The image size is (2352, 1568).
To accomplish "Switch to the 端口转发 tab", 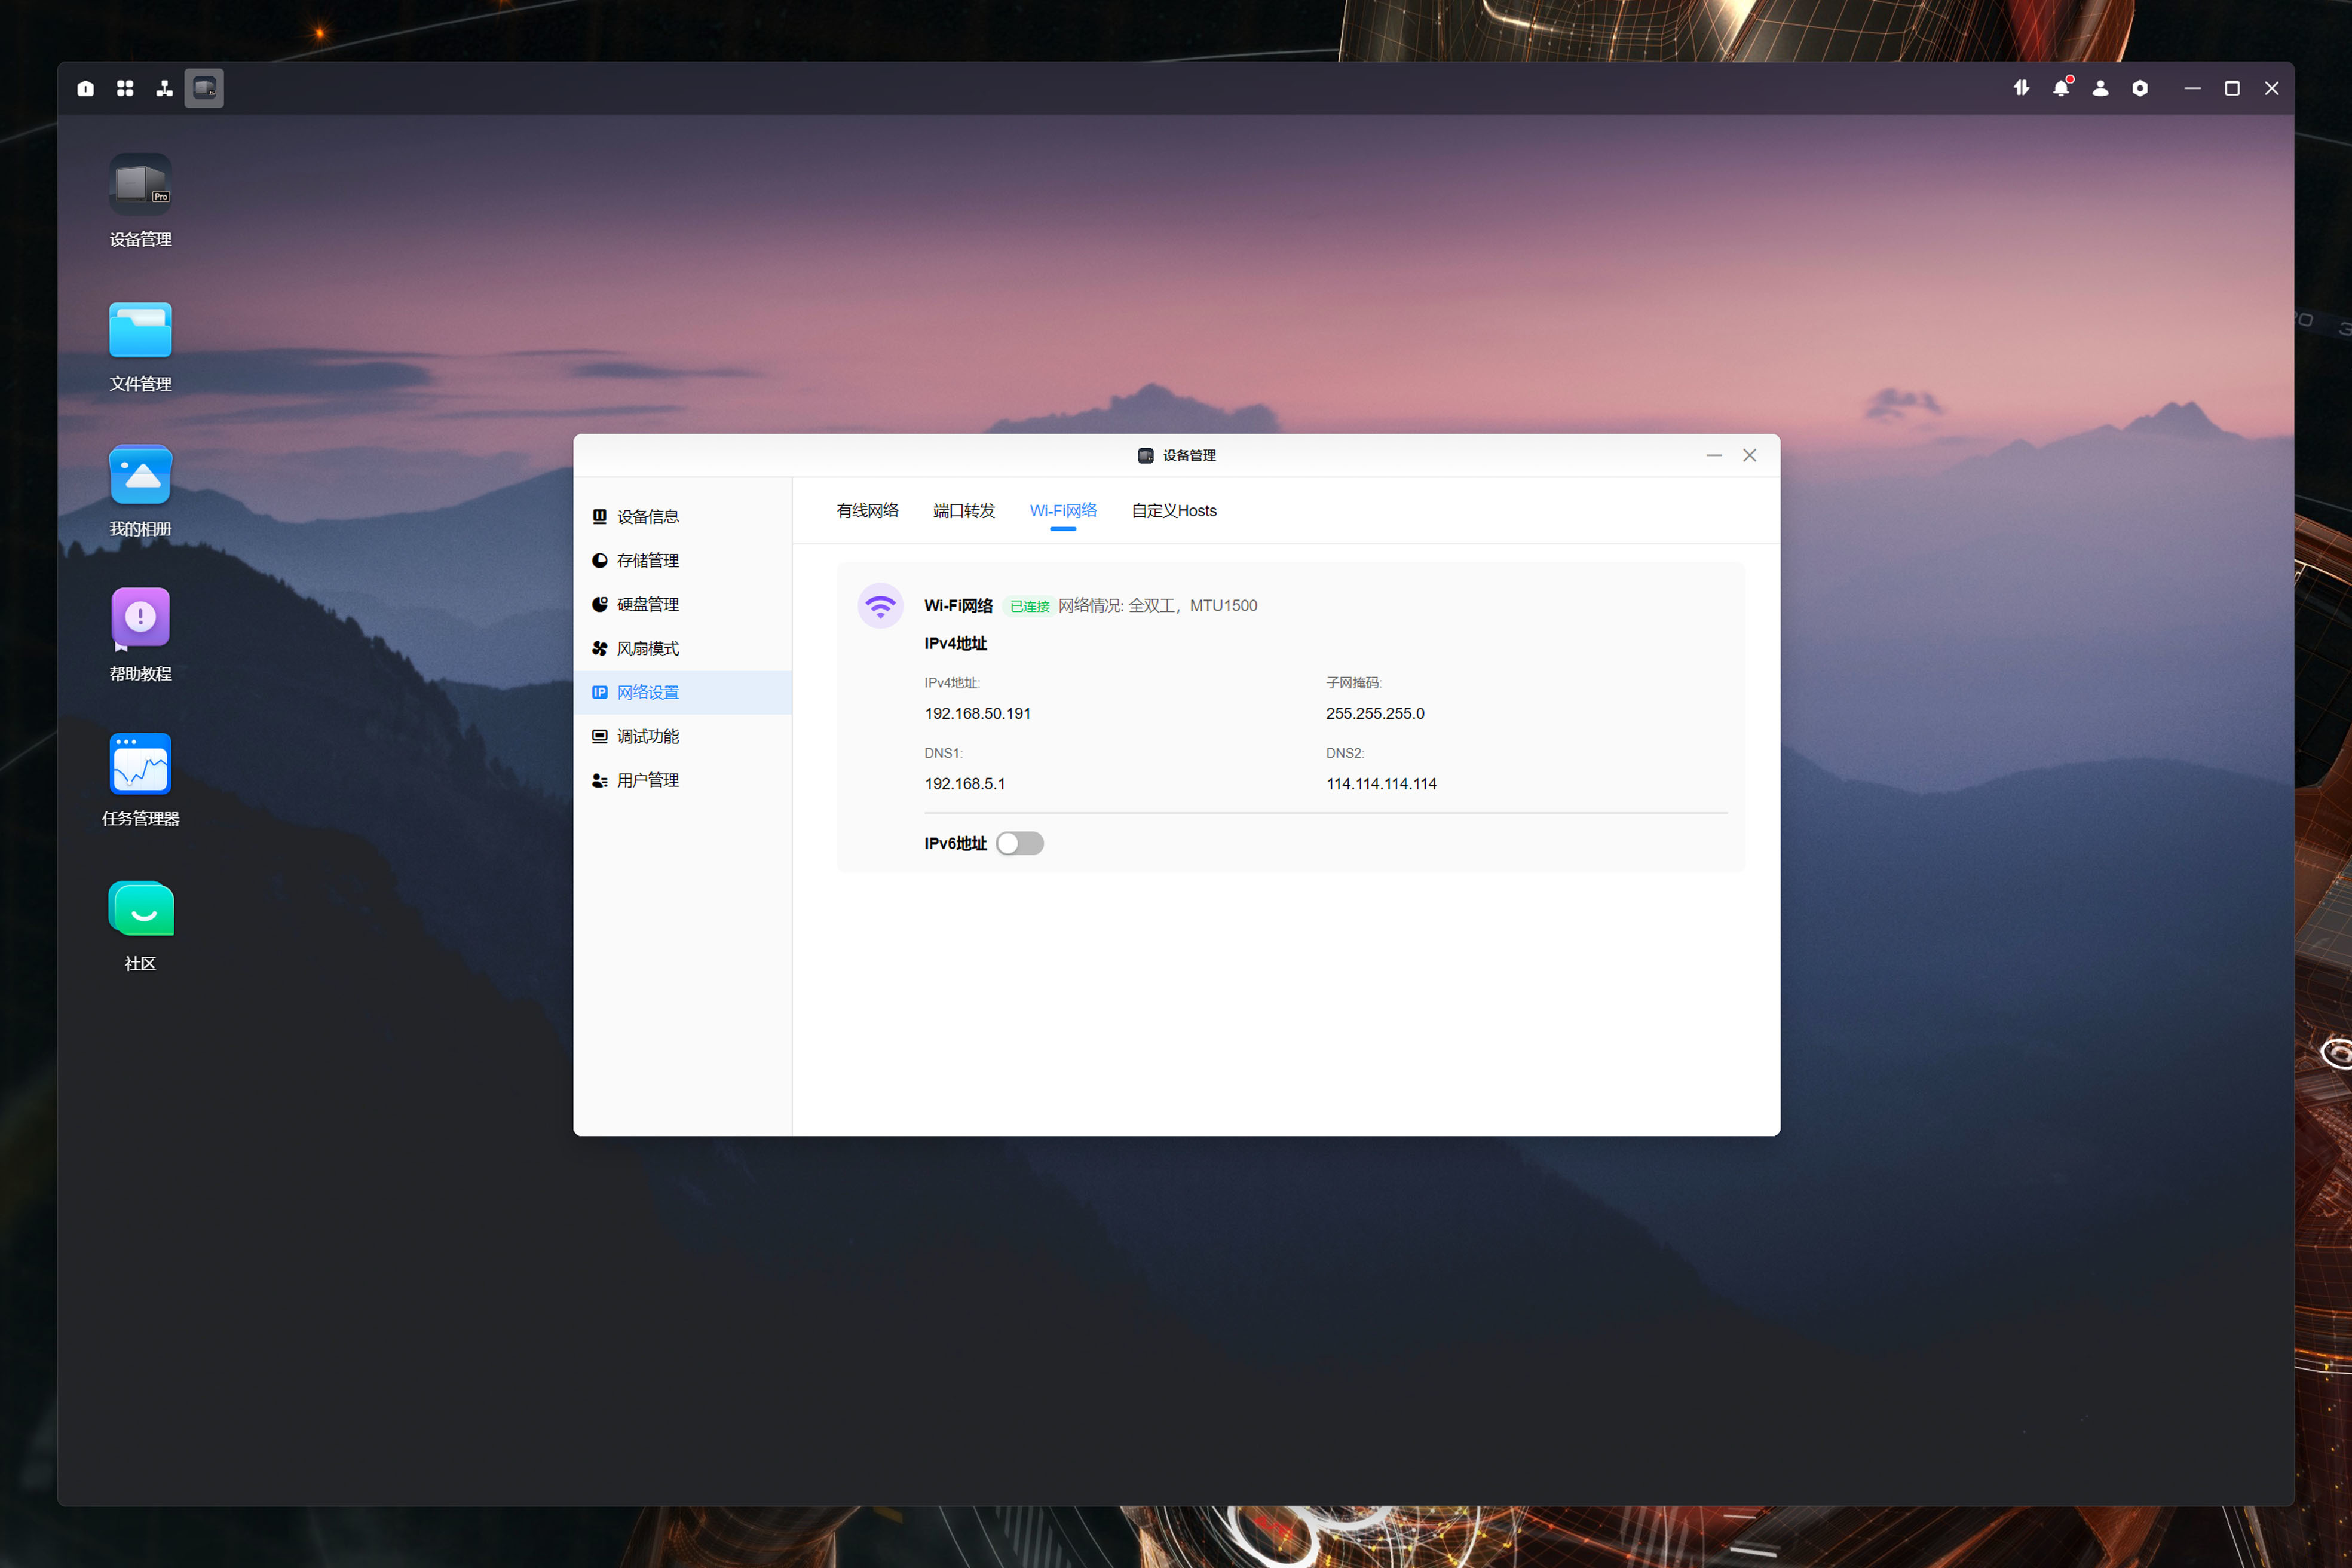I will [x=963, y=511].
